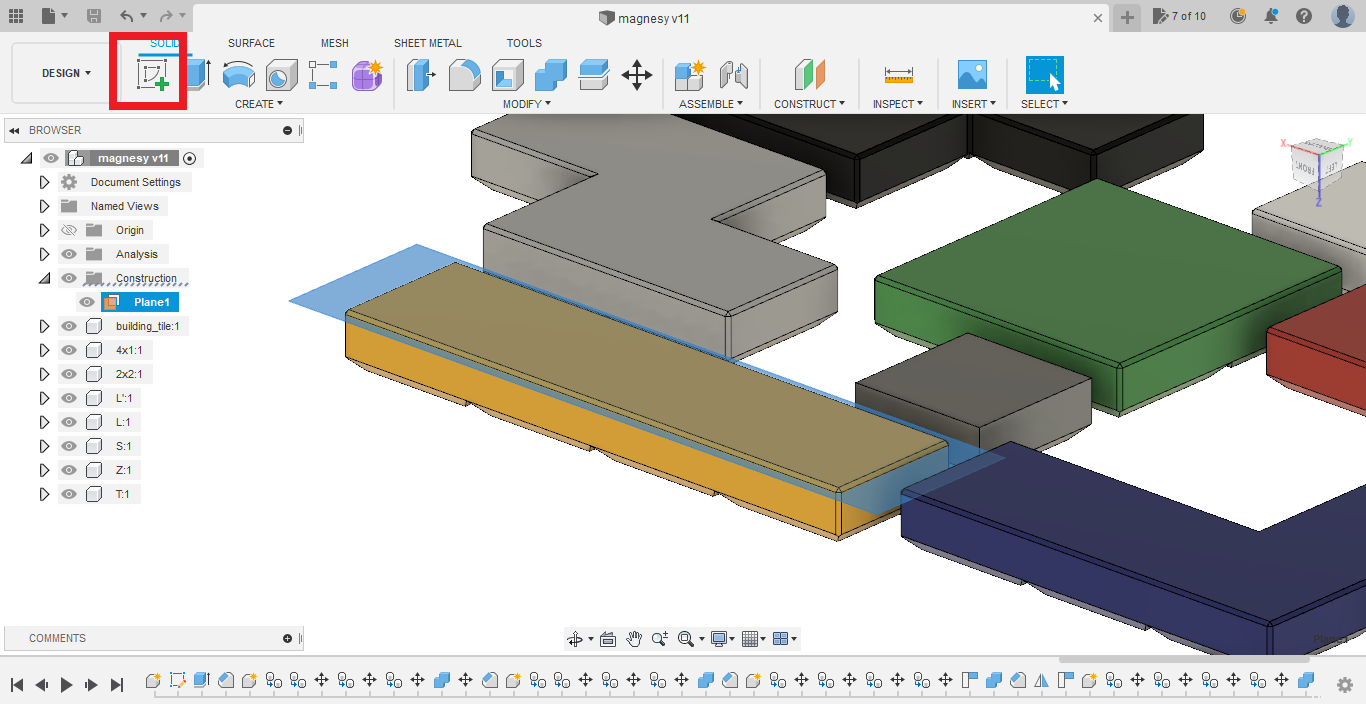Open the SHEET METAL tab

coord(428,43)
